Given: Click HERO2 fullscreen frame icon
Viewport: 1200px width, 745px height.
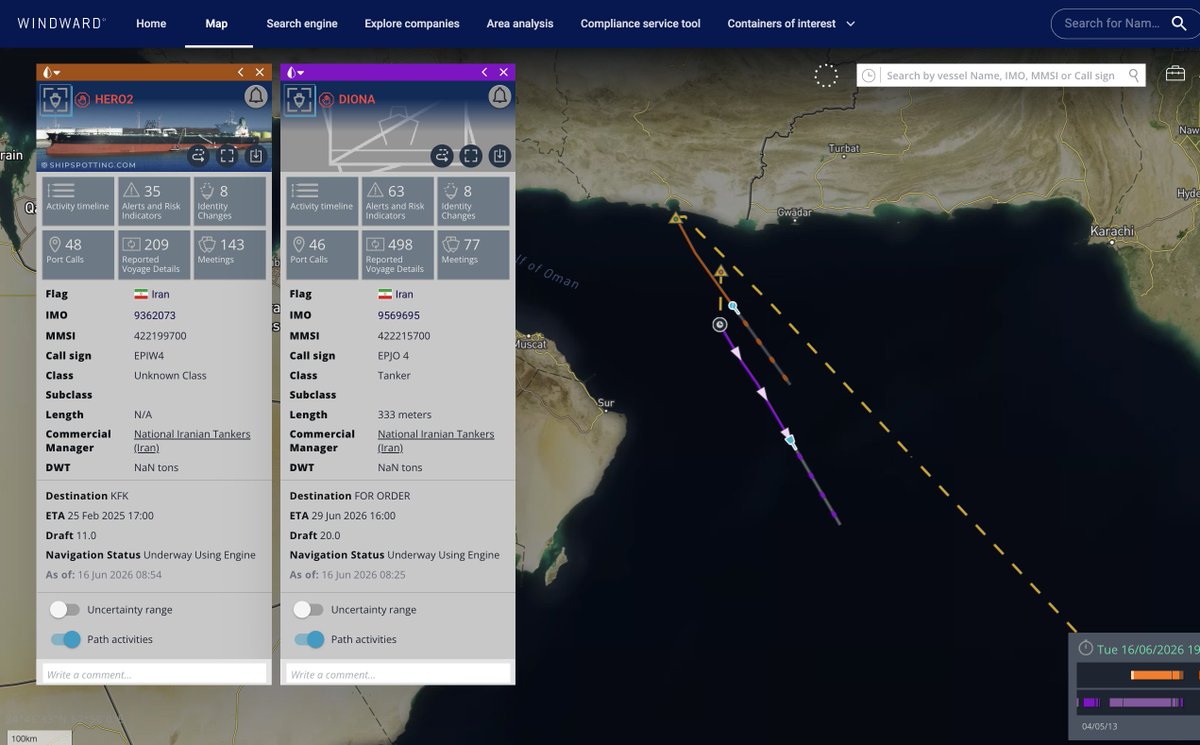Looking at the screenshot, I should [227, 156].
